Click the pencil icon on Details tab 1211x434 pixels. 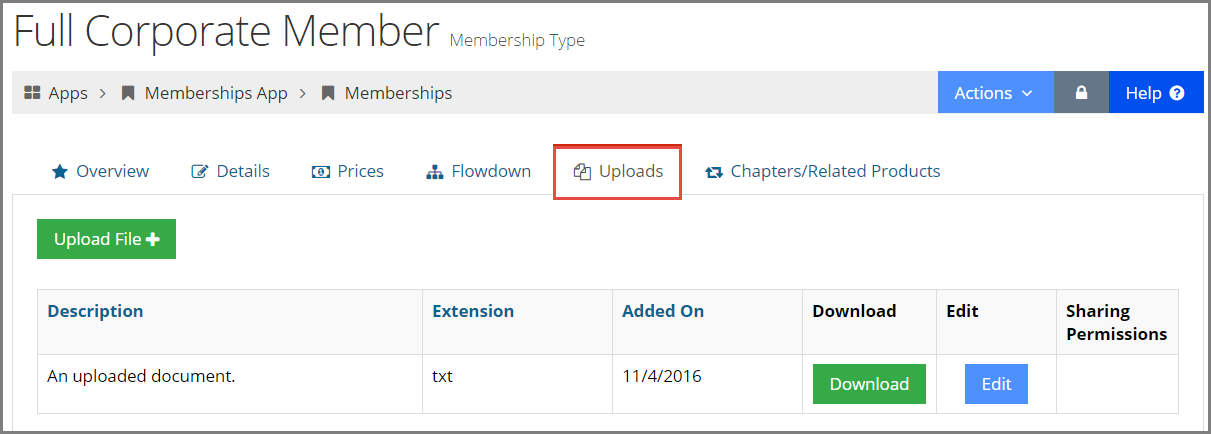[x=200, y=172]
